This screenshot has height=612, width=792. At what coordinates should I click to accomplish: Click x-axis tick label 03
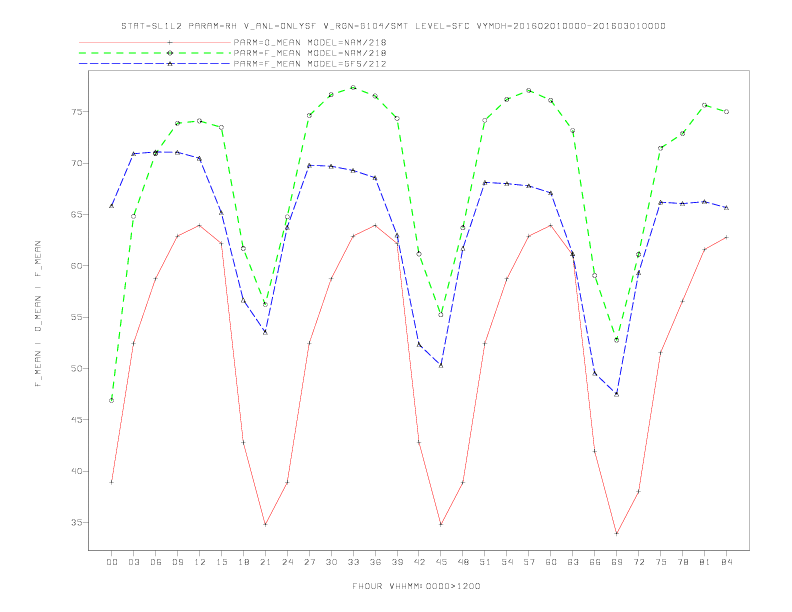133,562
